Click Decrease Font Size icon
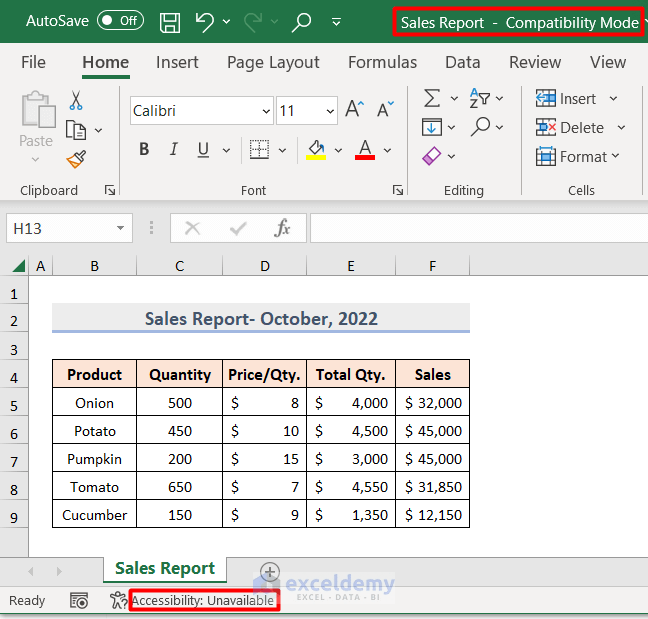Image resolution: width=648 pixels, height=619 pixels. click(385, 110)
